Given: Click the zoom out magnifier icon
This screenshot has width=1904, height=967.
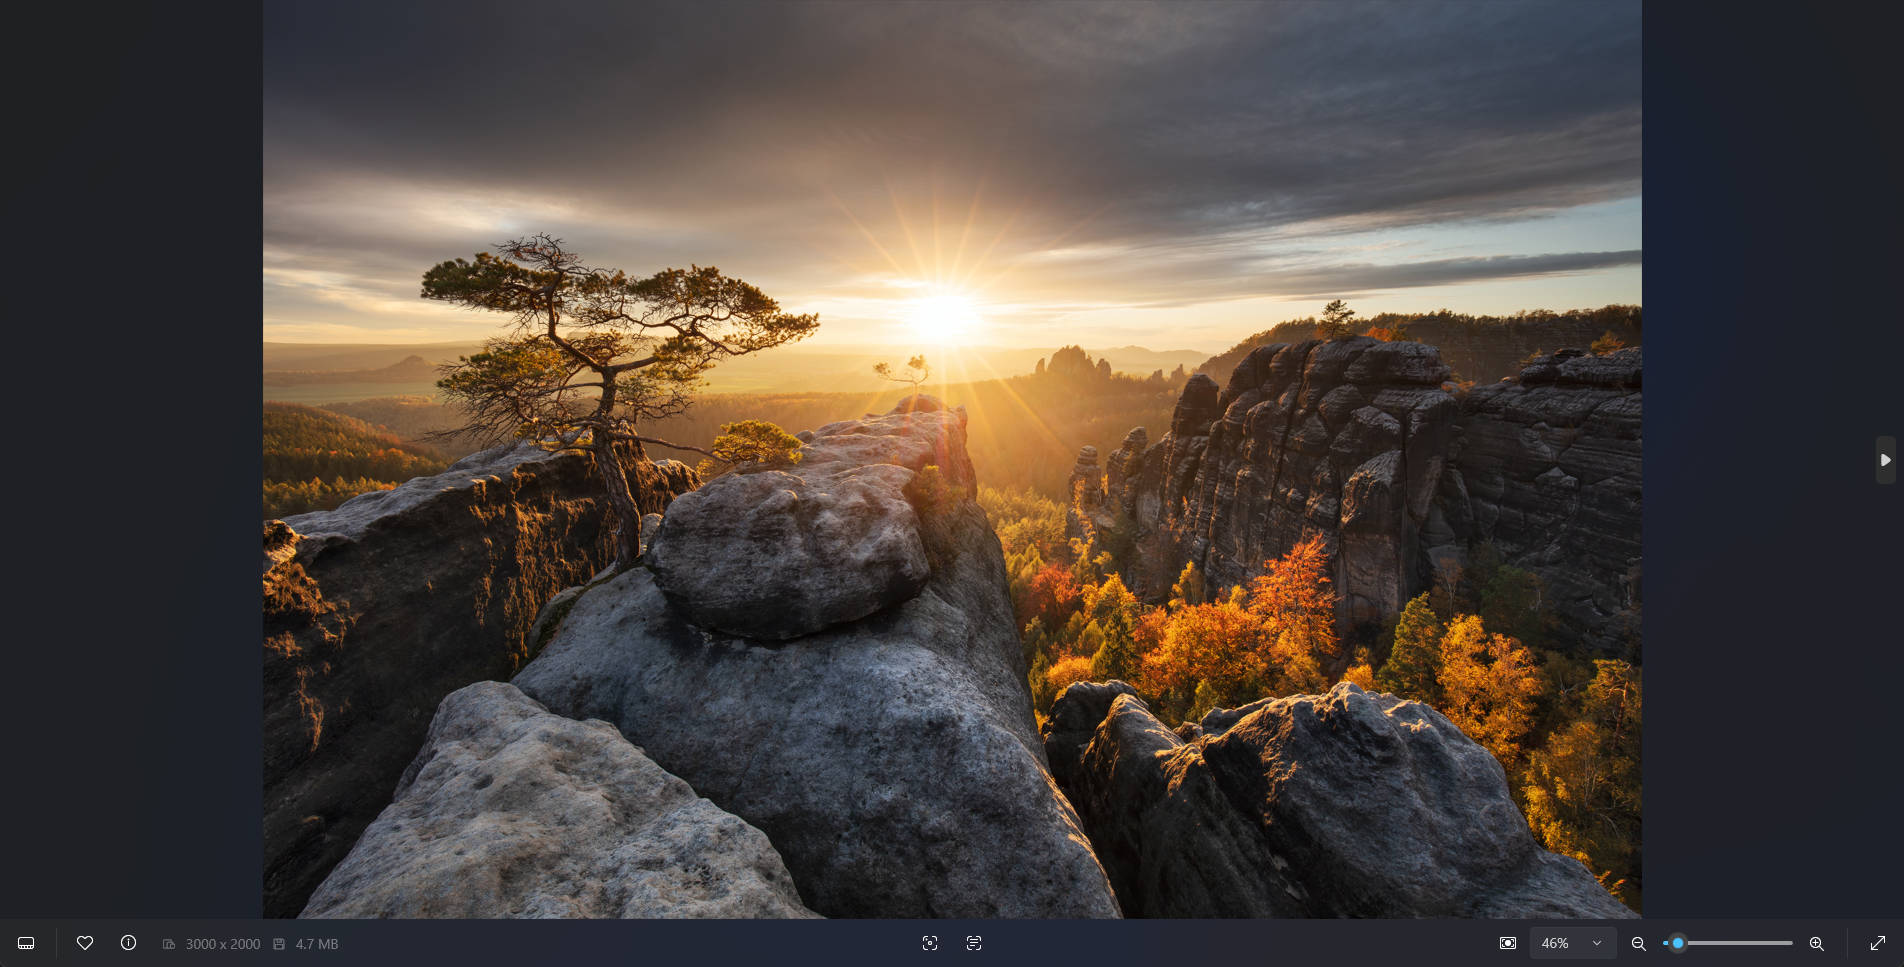Looking at the screenshot, I should click(1638, 943).
